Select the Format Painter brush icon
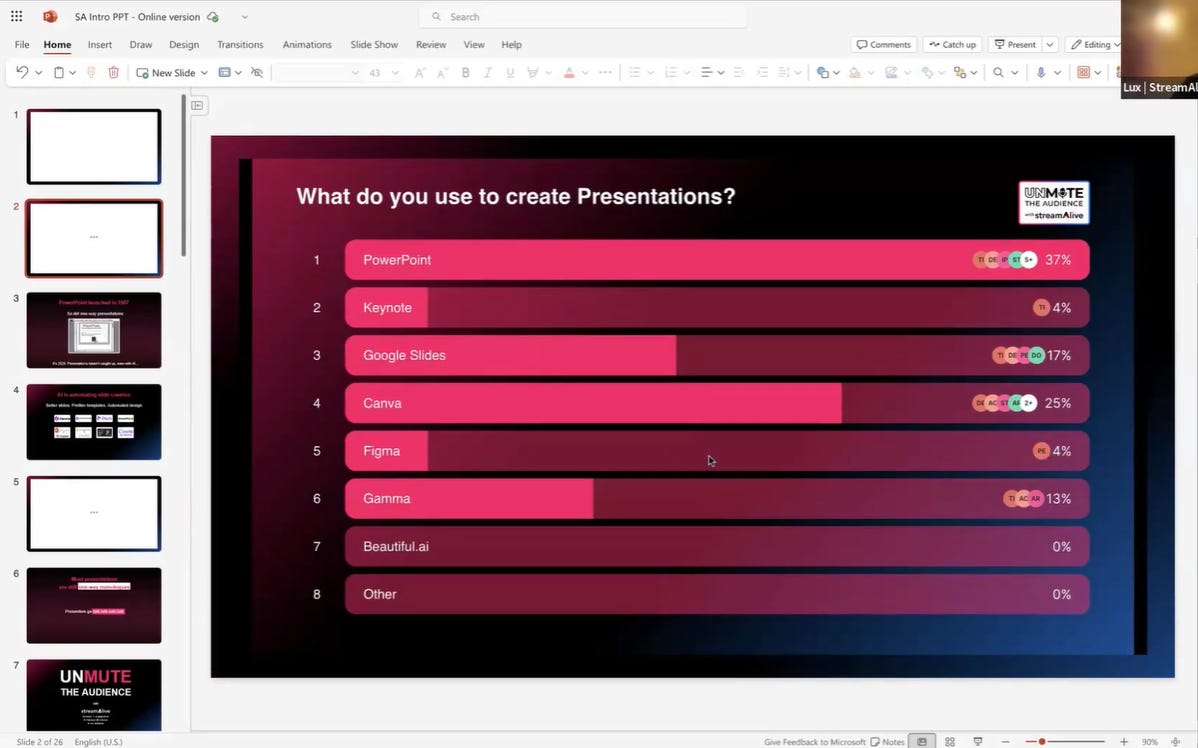1198x748 pixels. (91, 73)
